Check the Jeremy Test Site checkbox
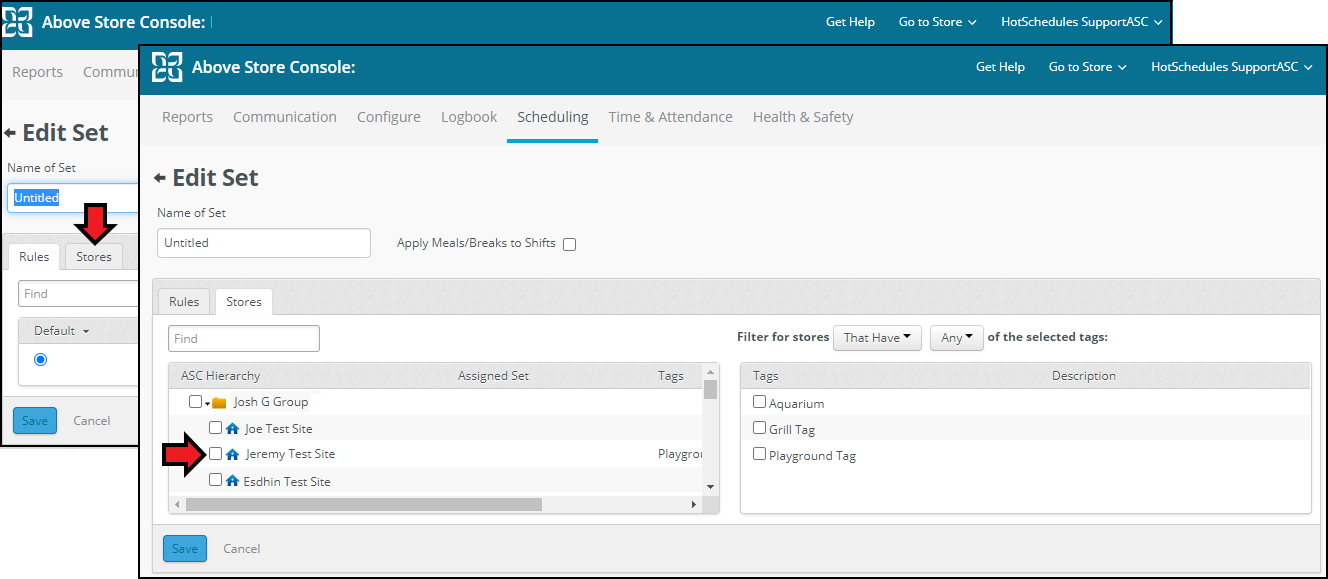Image resolution: width=1328 pixels, height=579 pixels. [215, 454]
